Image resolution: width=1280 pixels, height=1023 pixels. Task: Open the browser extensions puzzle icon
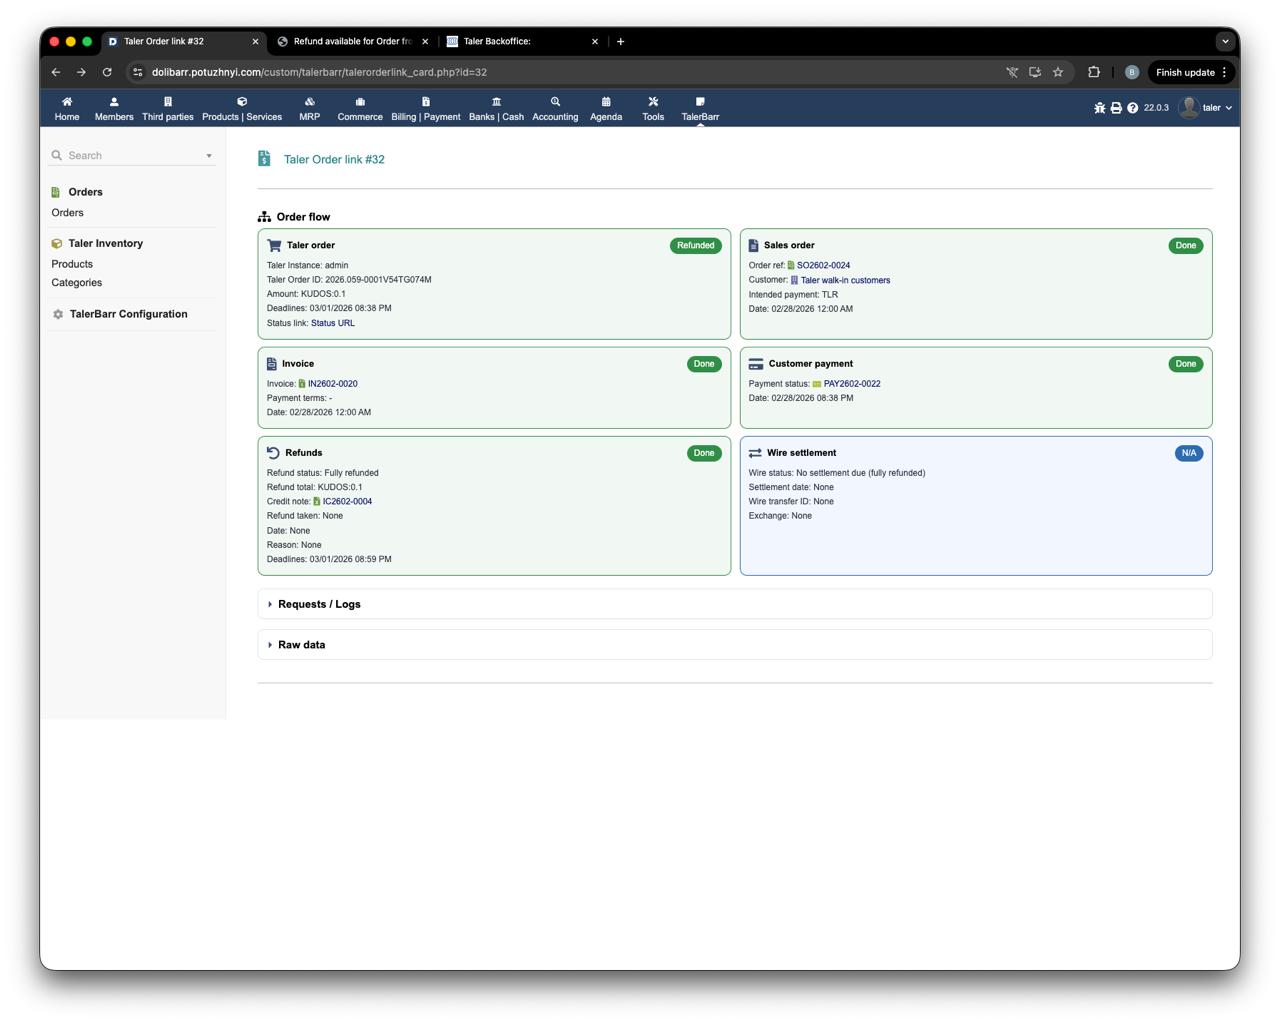click(x=1094, y=72)
